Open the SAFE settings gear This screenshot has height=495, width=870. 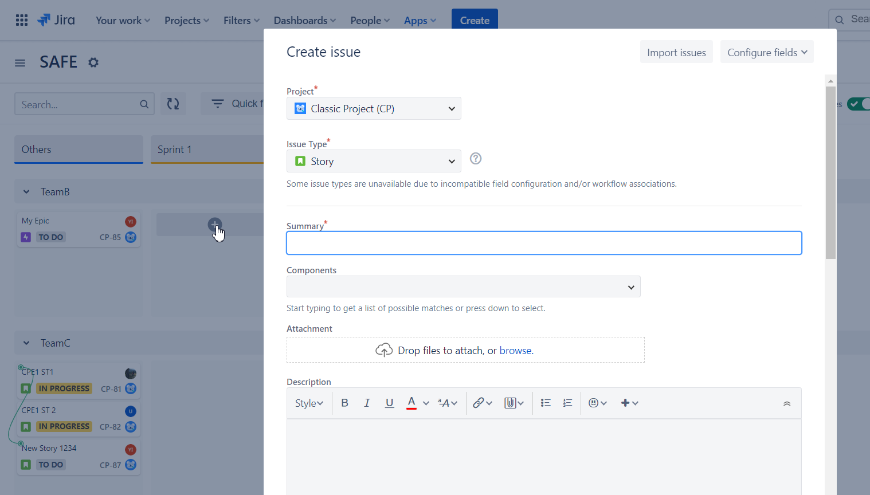(x=93, y=62)
